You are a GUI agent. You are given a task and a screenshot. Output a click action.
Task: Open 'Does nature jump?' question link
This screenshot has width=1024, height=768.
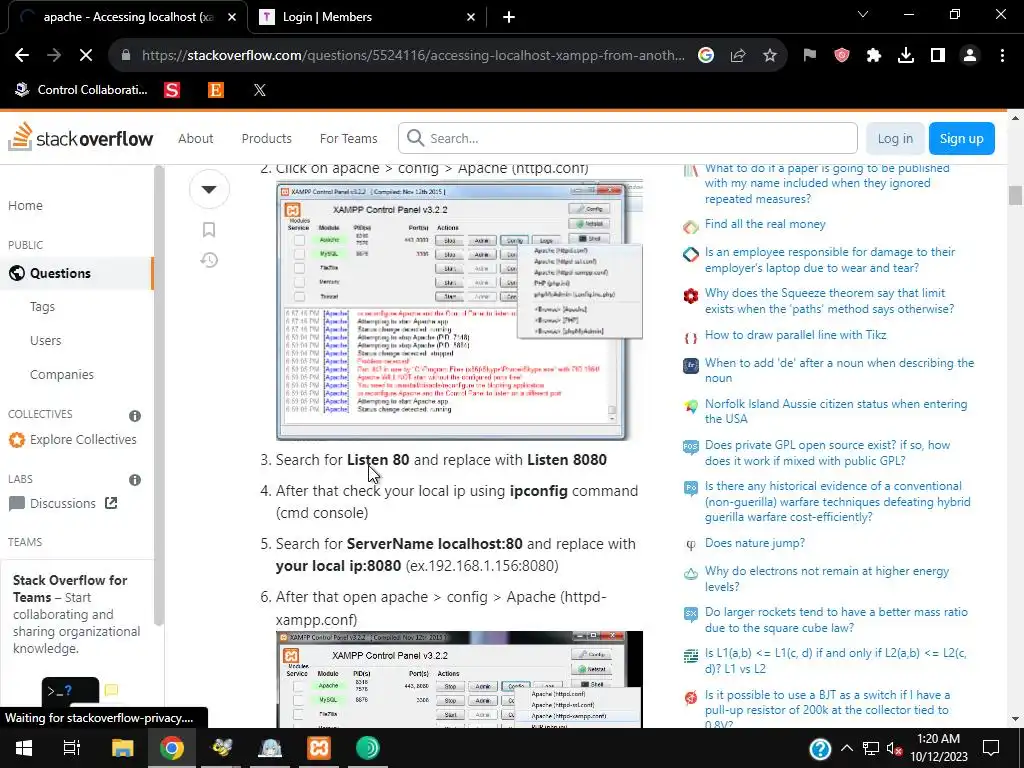pos(754,543)
